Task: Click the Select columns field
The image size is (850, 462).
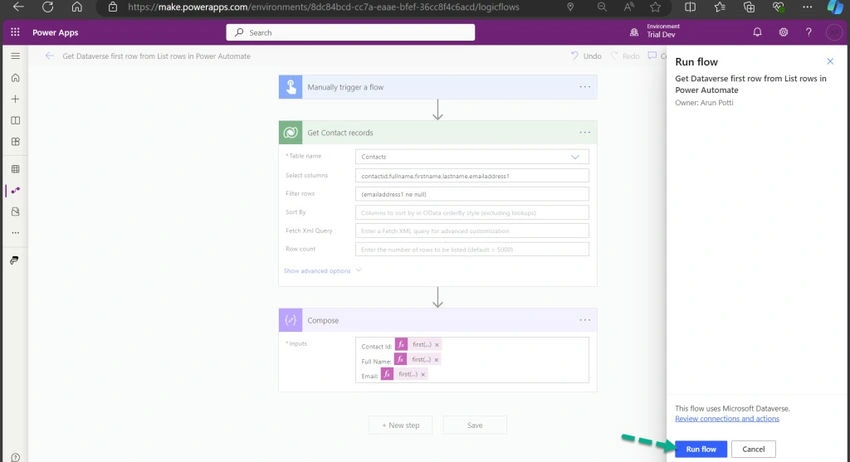Action: coord(472,176)
